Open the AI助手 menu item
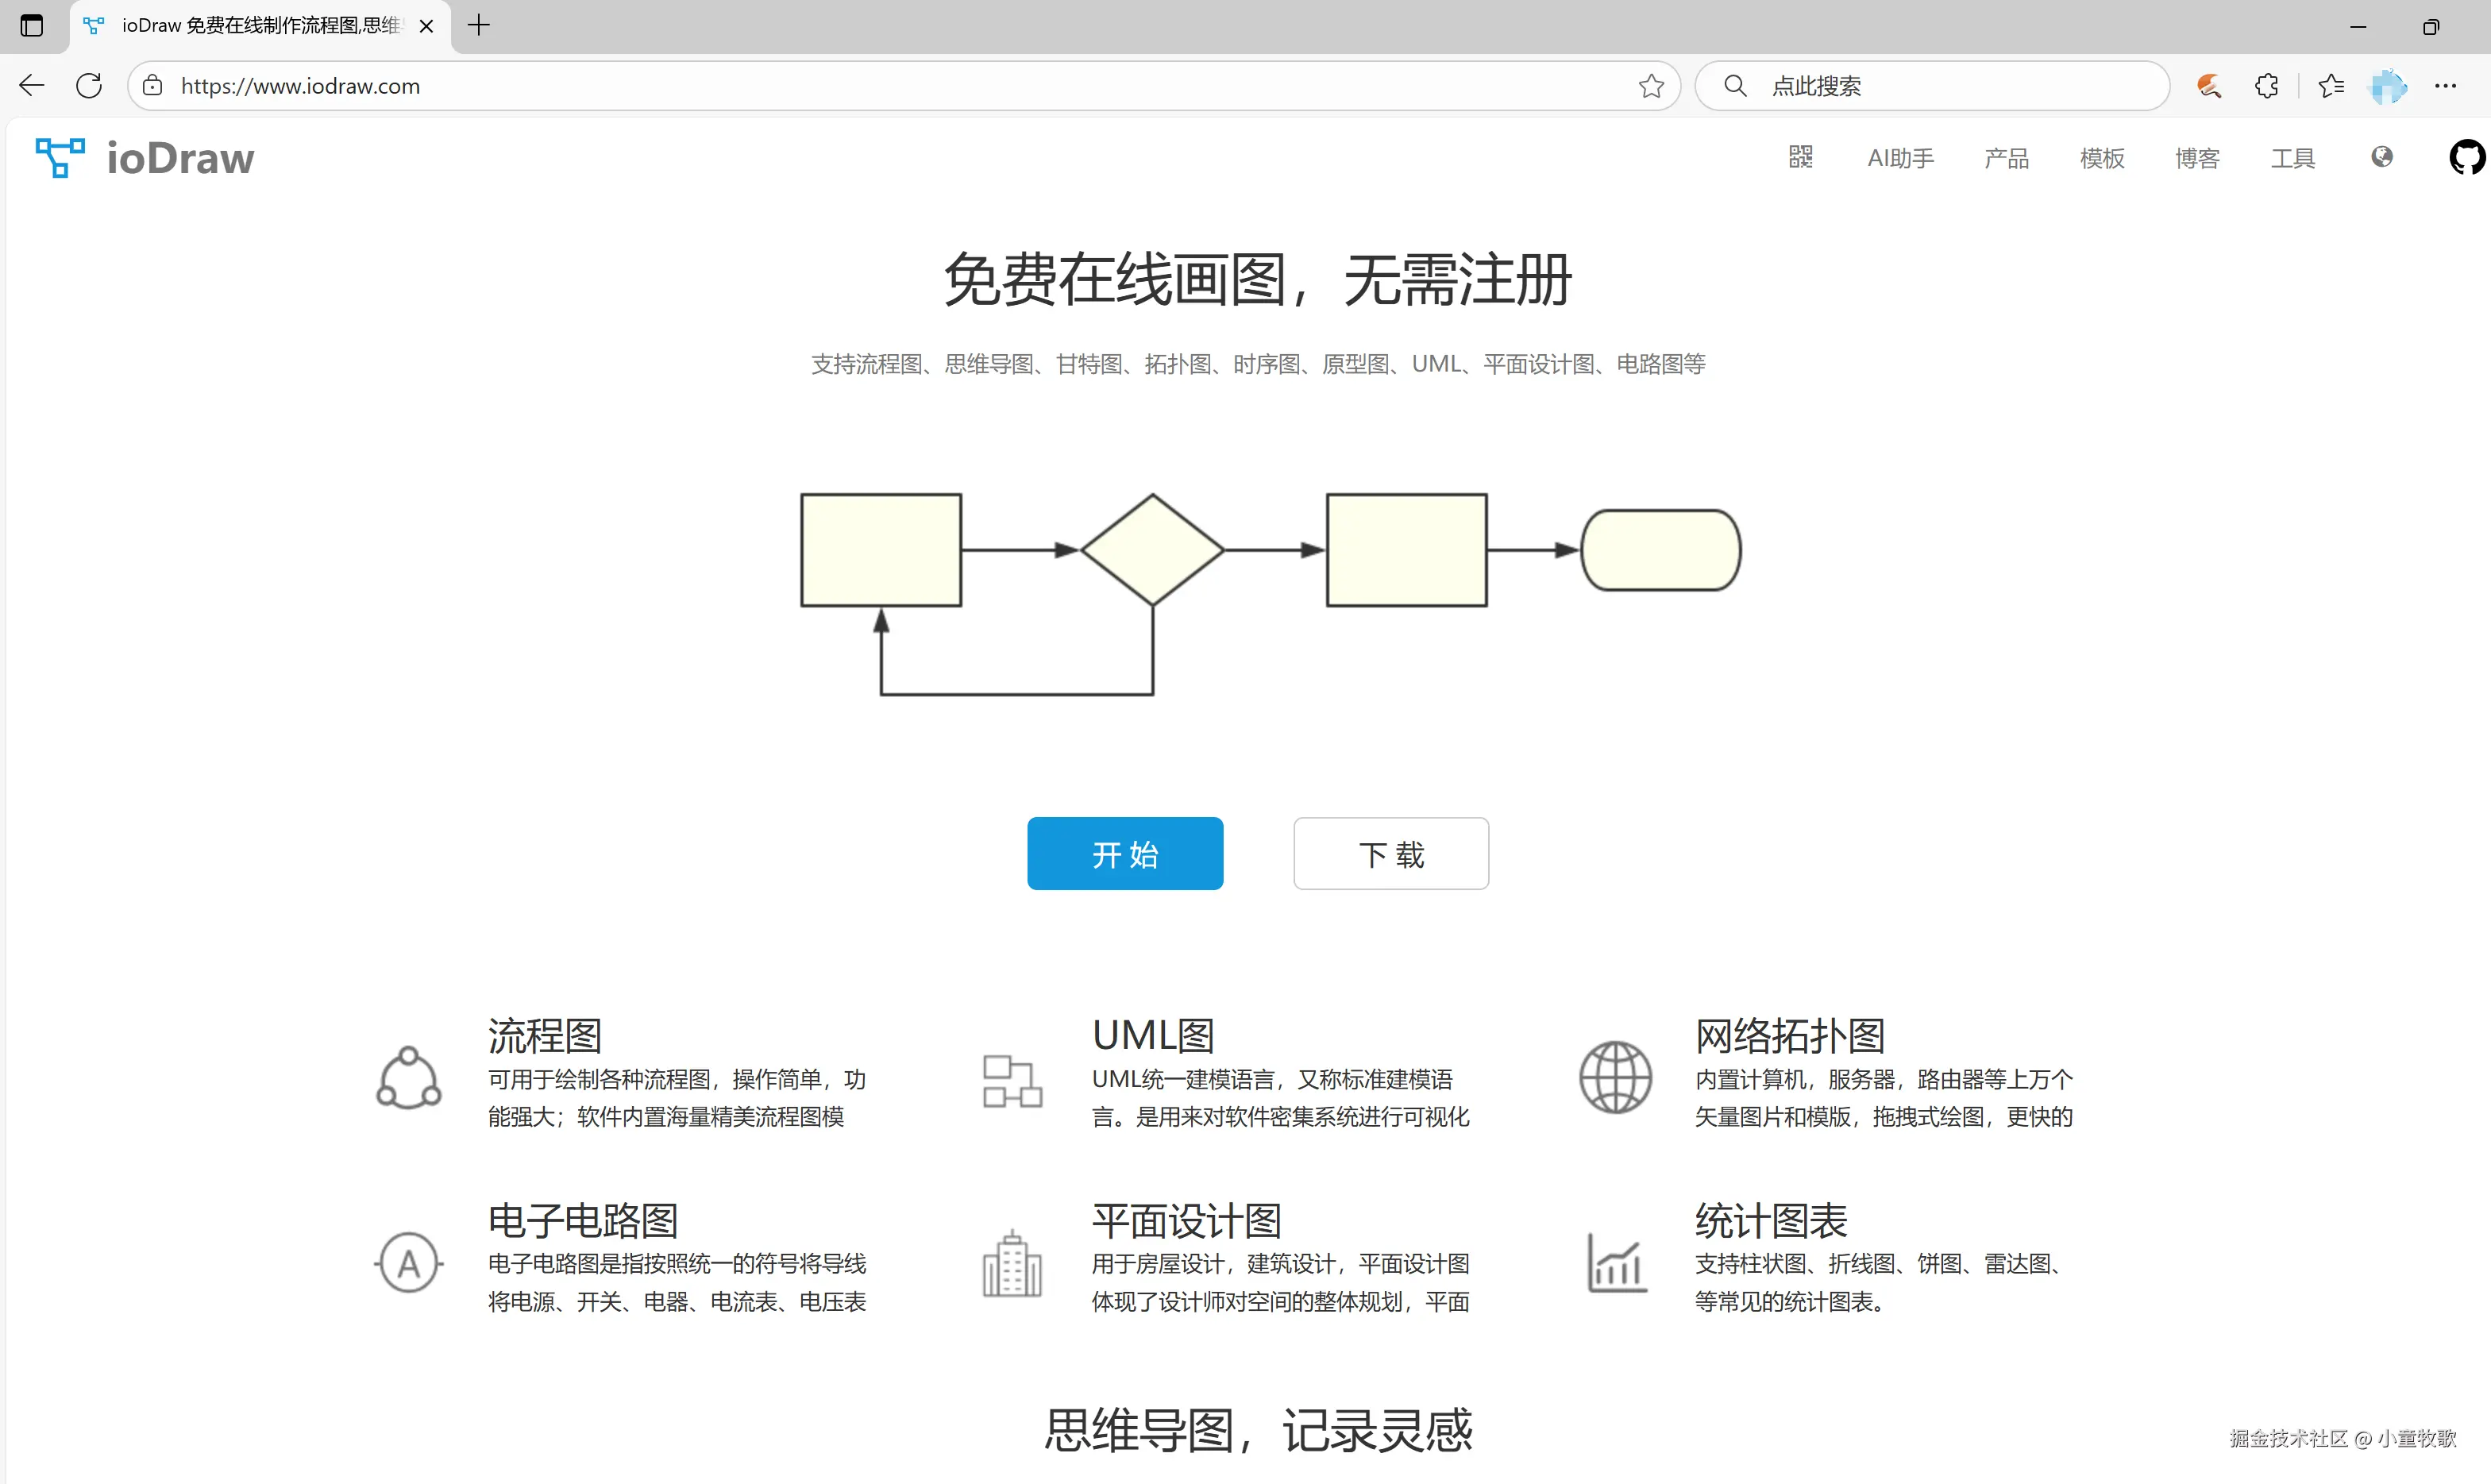Viewport: 2491px width, 1484px height. [x=1900, y=158]
